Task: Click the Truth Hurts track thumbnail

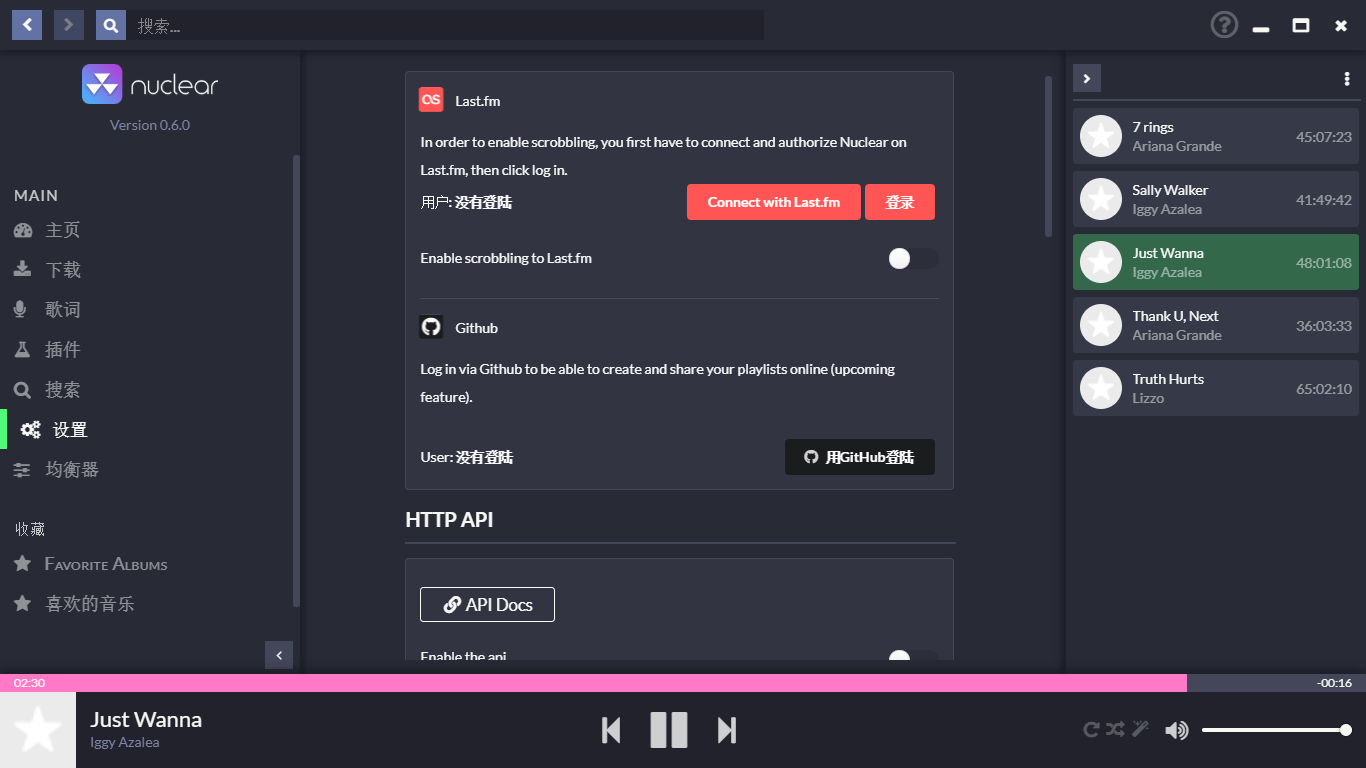Action: (x=1101, y=388)
